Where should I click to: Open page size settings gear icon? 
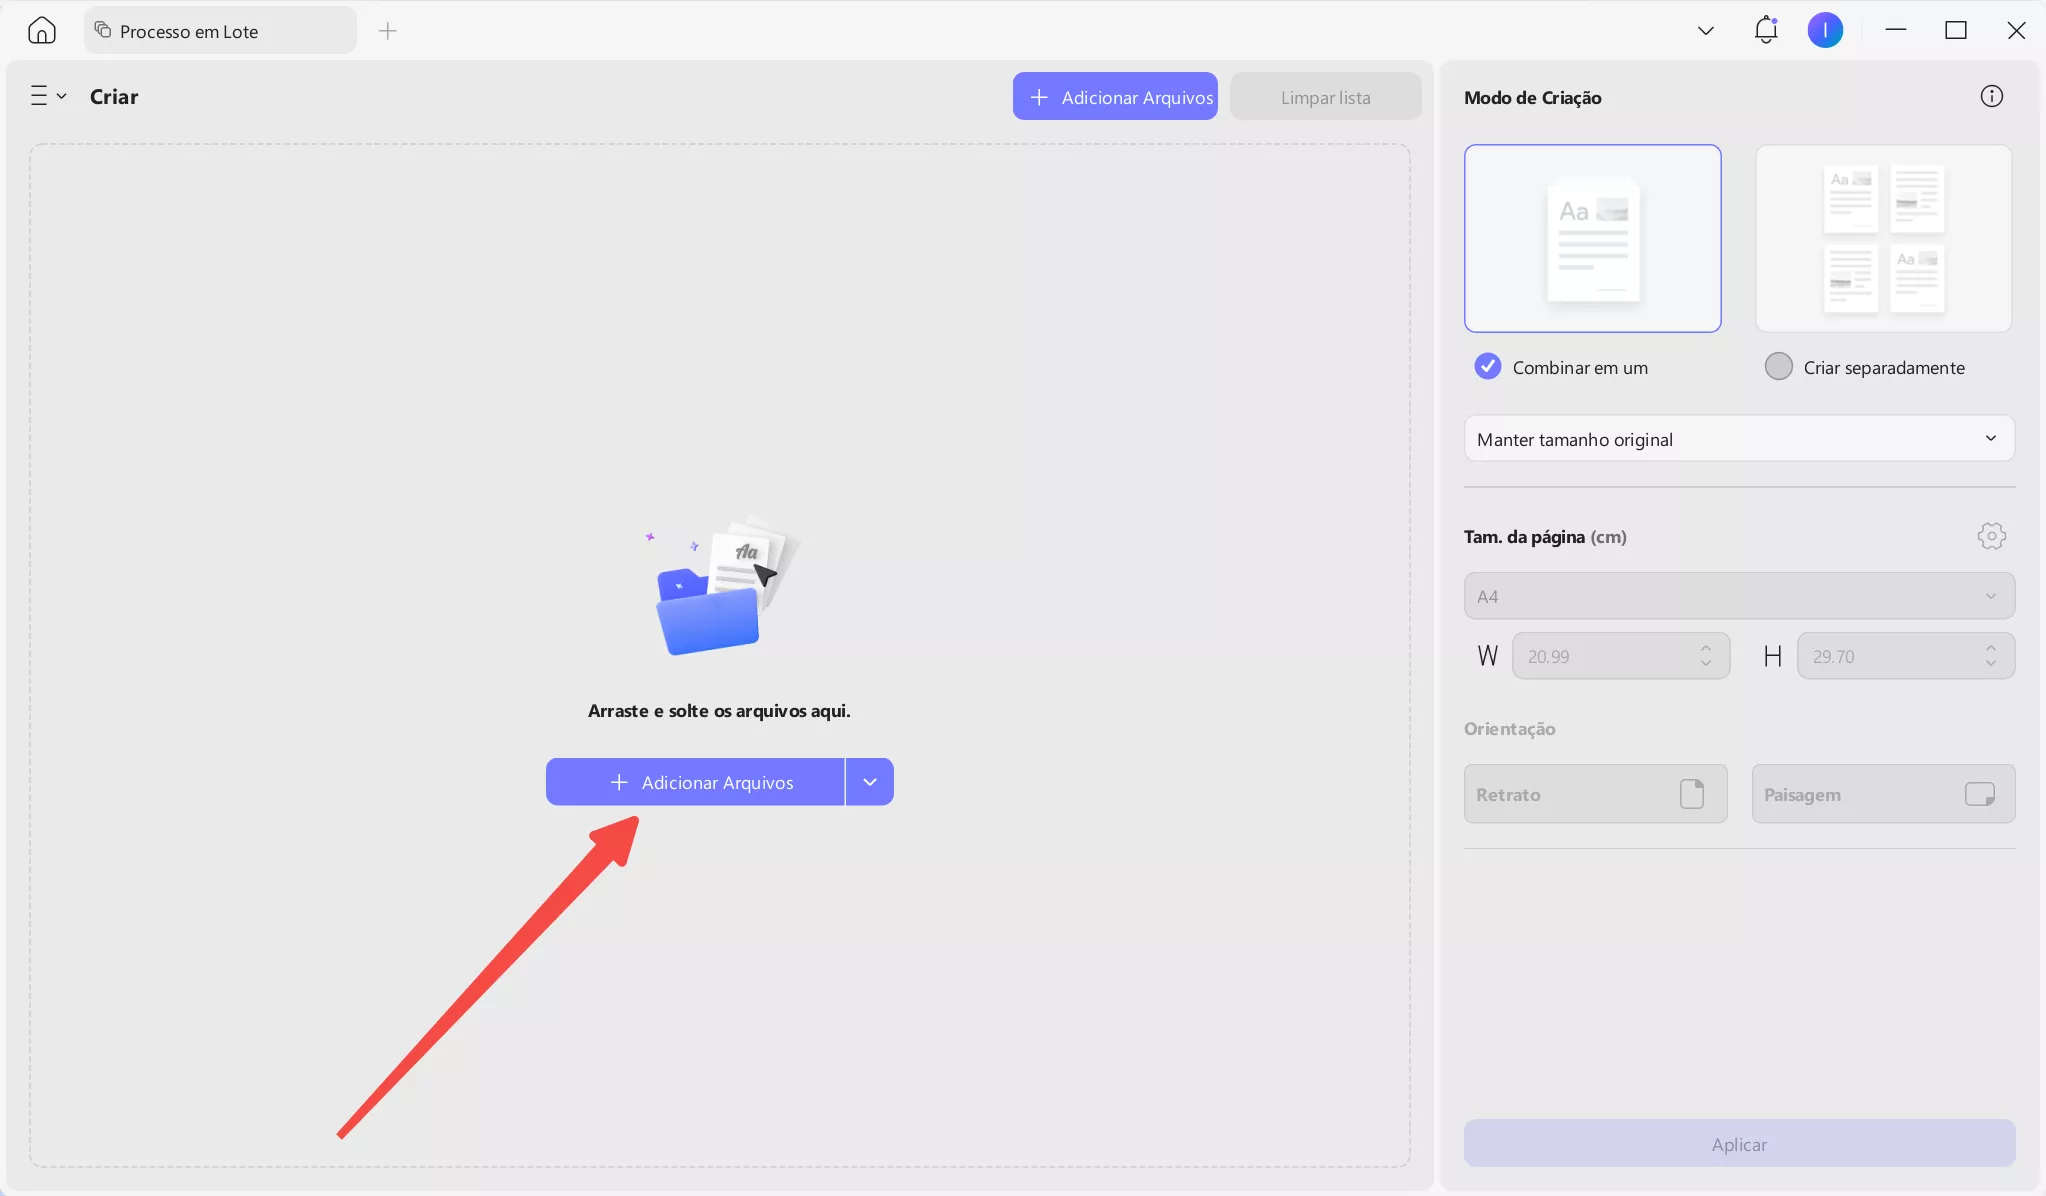[x=1991, y=536]
